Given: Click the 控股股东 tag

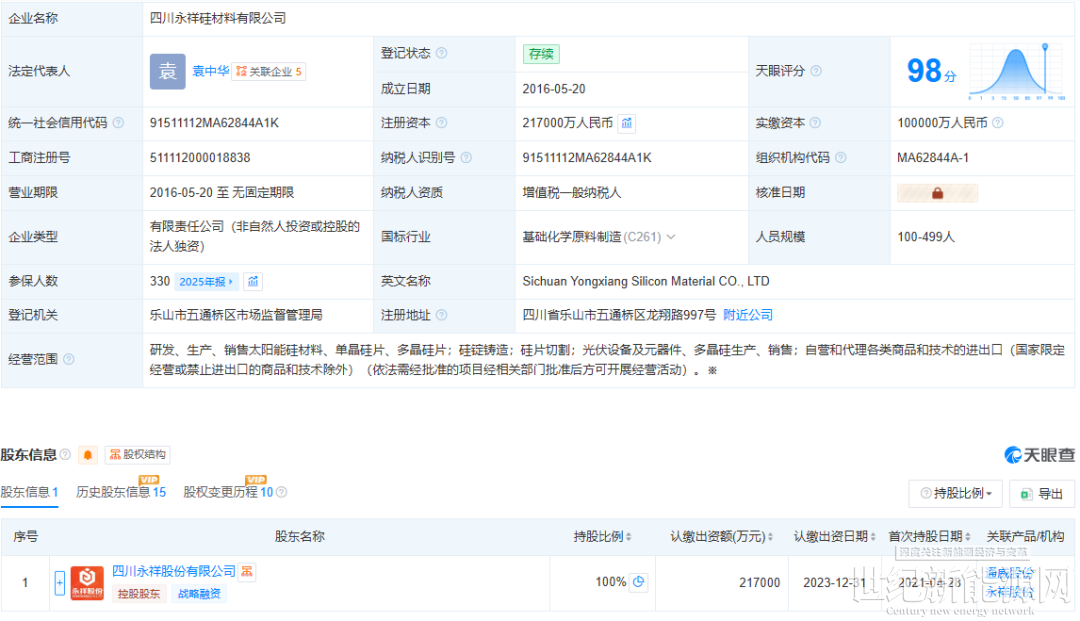Looking at the screenshot, I should [138, 594].
